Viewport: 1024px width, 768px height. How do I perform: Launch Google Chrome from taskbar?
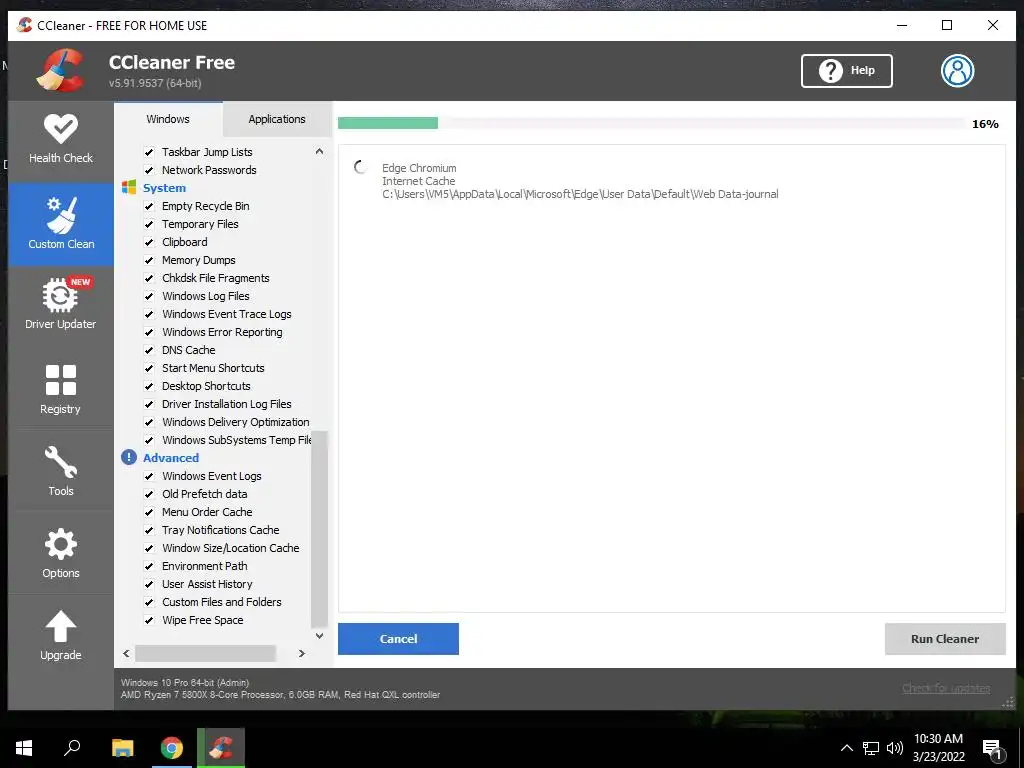172,748
